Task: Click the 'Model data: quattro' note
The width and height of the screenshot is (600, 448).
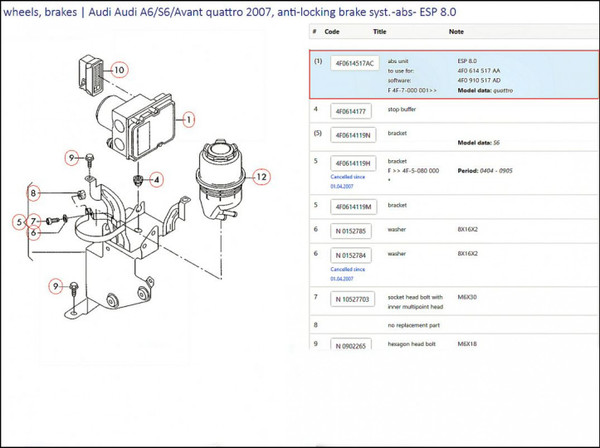Action: click(x=485, y=91)
